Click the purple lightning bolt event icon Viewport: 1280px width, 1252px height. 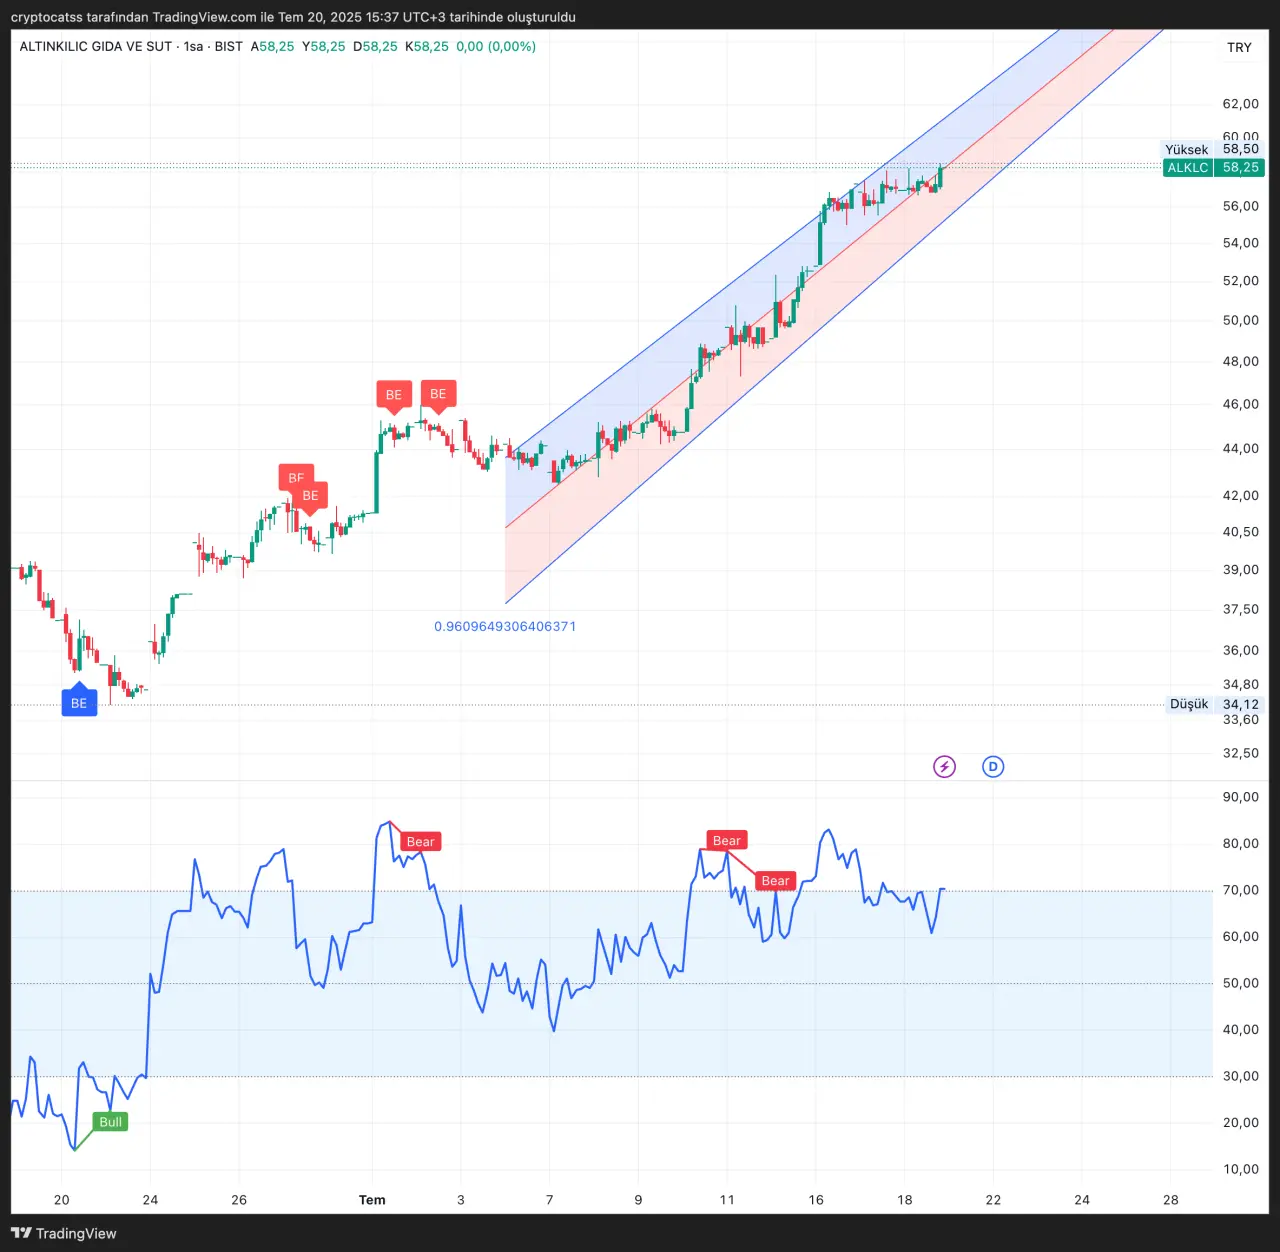pyautogui.click(x=944, y=767)
